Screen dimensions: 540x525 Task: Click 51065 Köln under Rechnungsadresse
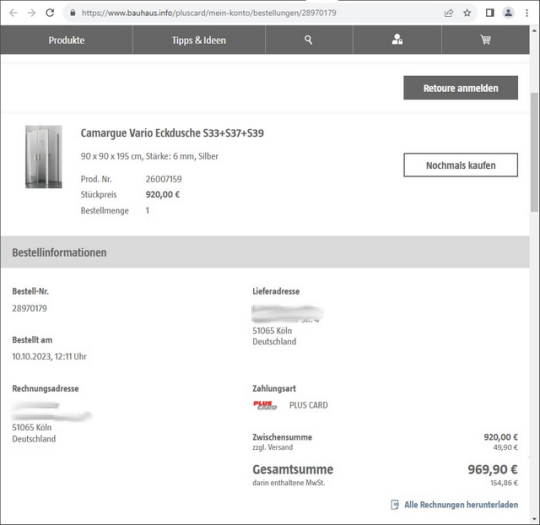[32, 428]
